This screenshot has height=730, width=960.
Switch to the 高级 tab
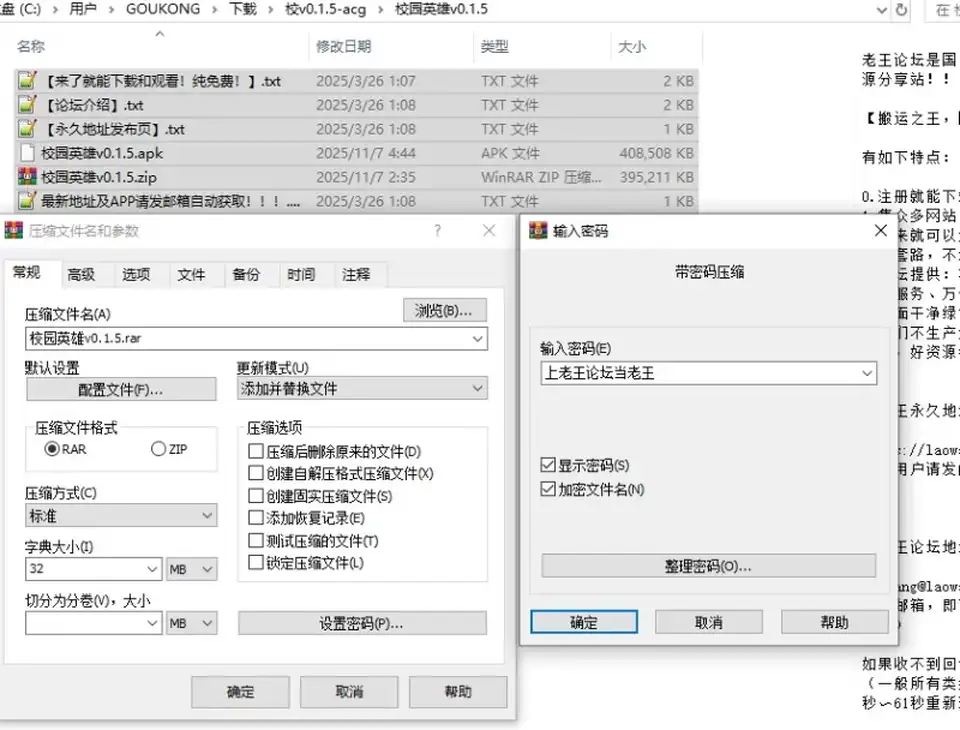tap(81, 274)
